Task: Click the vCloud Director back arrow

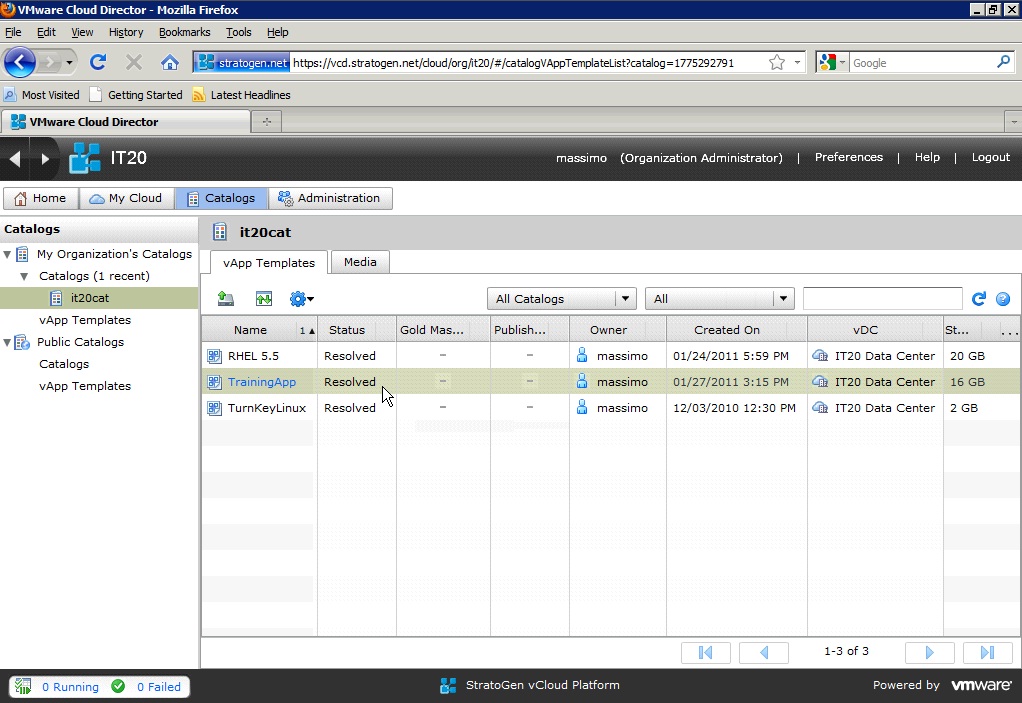Action: pos(15,158)
